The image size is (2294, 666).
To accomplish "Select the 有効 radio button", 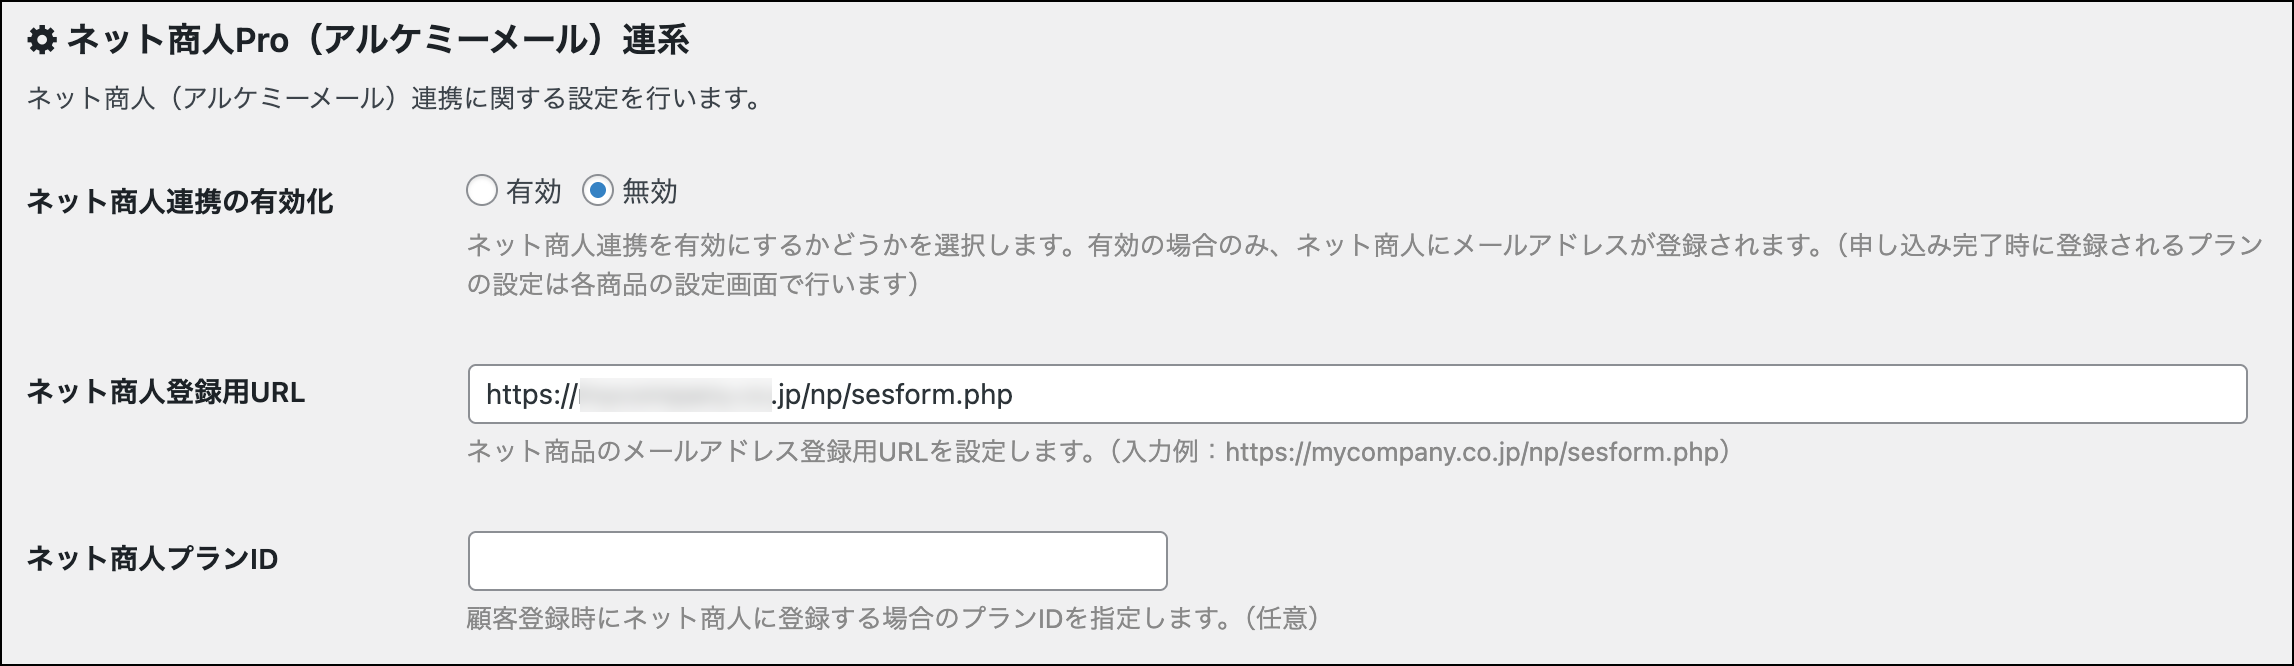I will (482, 191).
